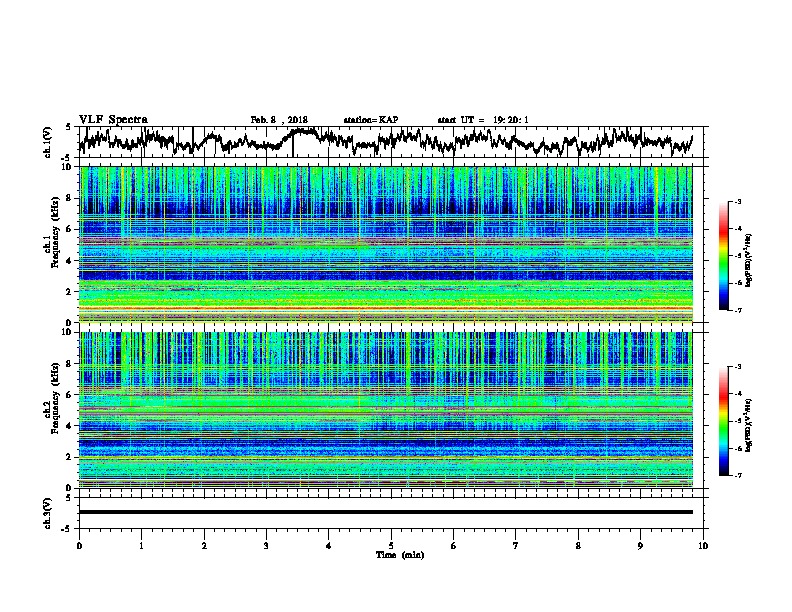Click the ch.2 spectrogram panel
792x612 pixels.
386,410
